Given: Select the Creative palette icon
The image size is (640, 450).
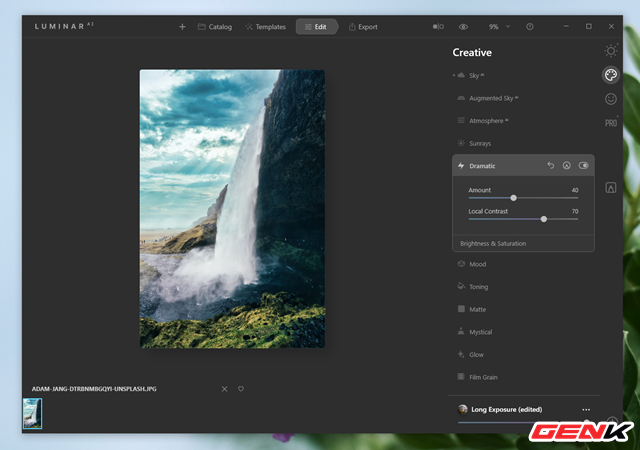Looking at the screenshot, I should 611,75.
